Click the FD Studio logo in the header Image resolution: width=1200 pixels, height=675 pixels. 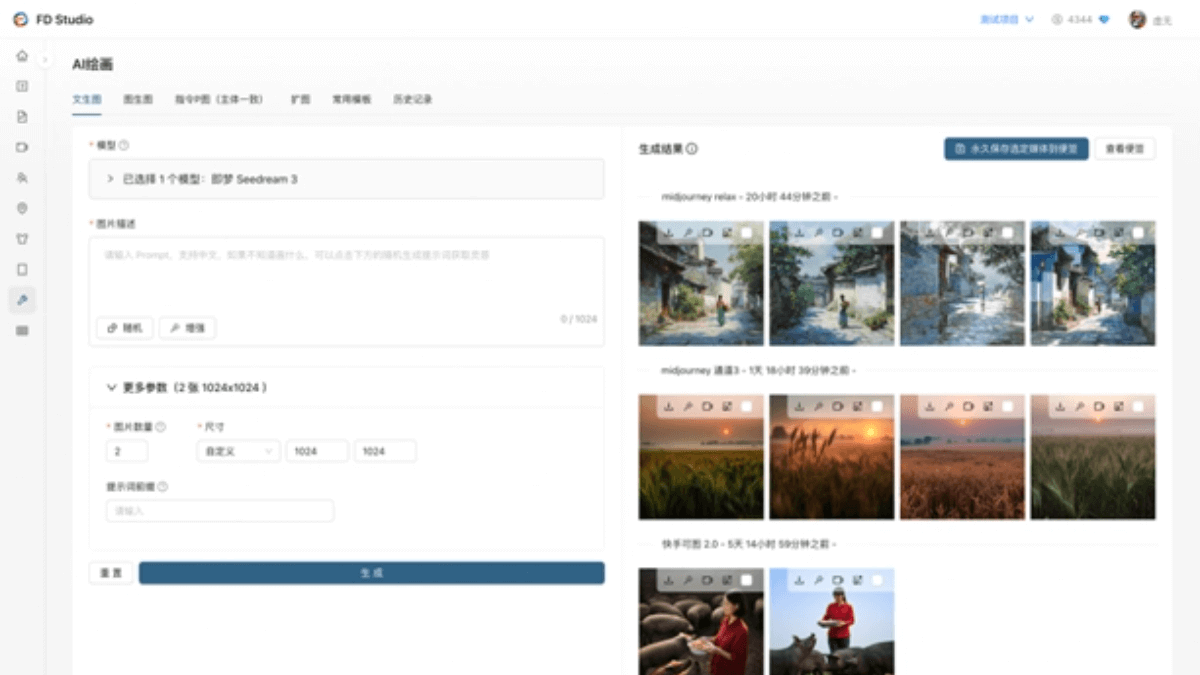point(20,19)
